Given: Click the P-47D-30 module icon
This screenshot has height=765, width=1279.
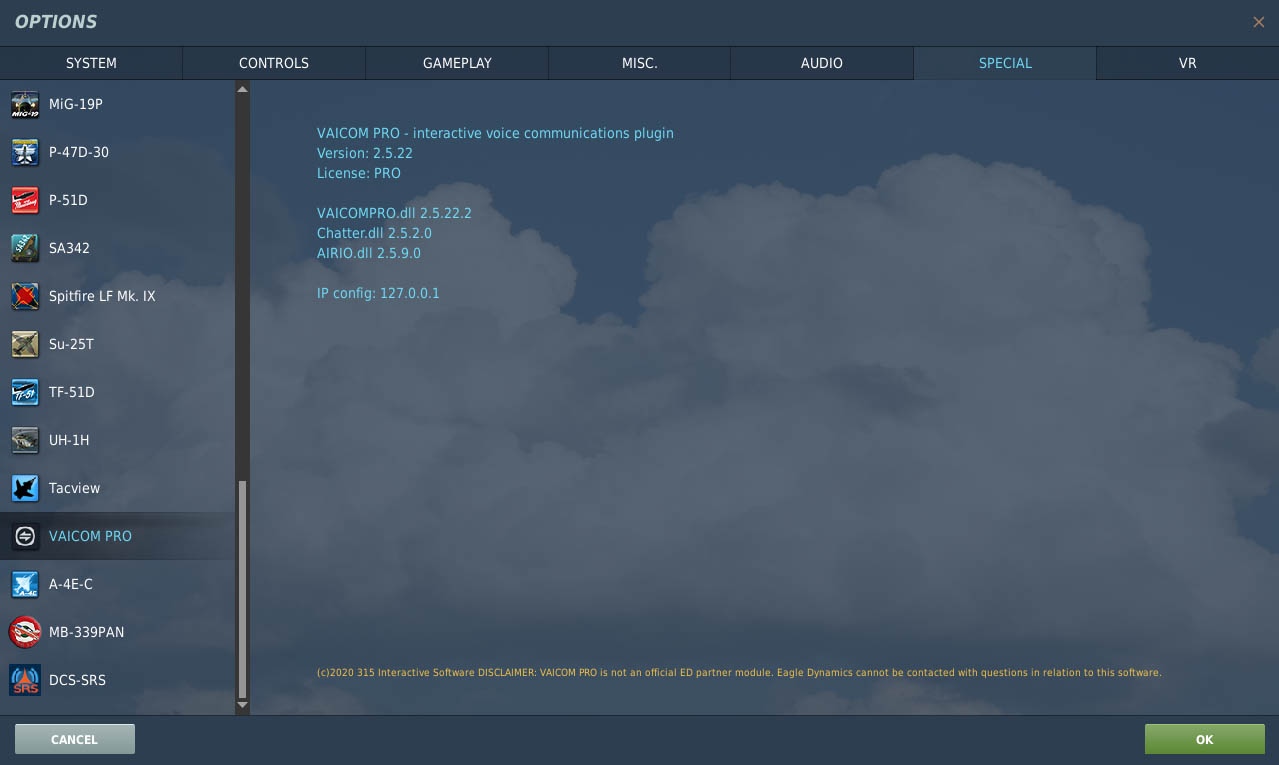Looking at the screenshot, I should pos(25,152).
